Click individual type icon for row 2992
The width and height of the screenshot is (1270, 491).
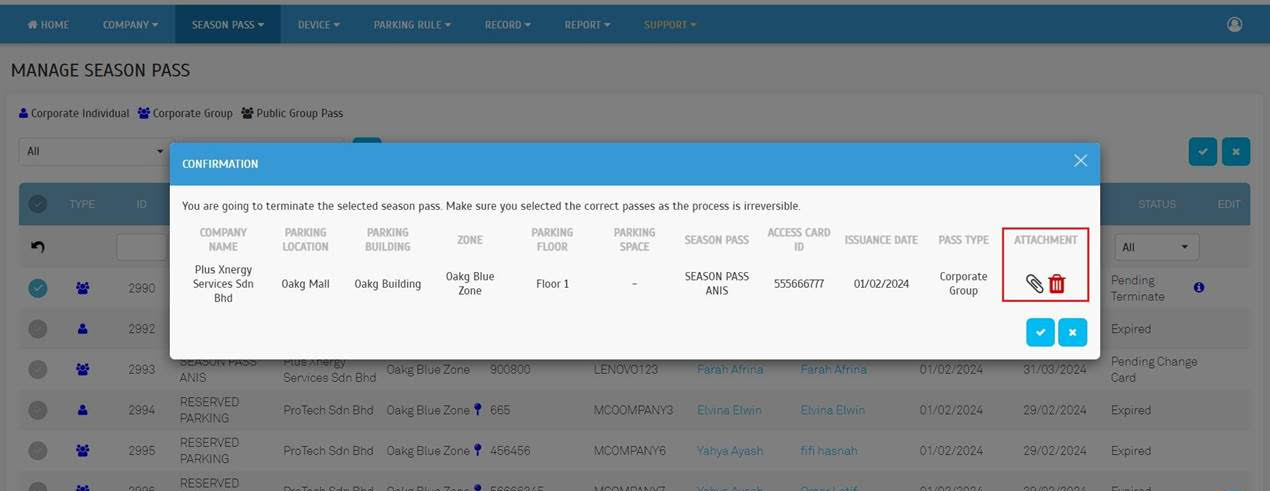pos(82,329)
